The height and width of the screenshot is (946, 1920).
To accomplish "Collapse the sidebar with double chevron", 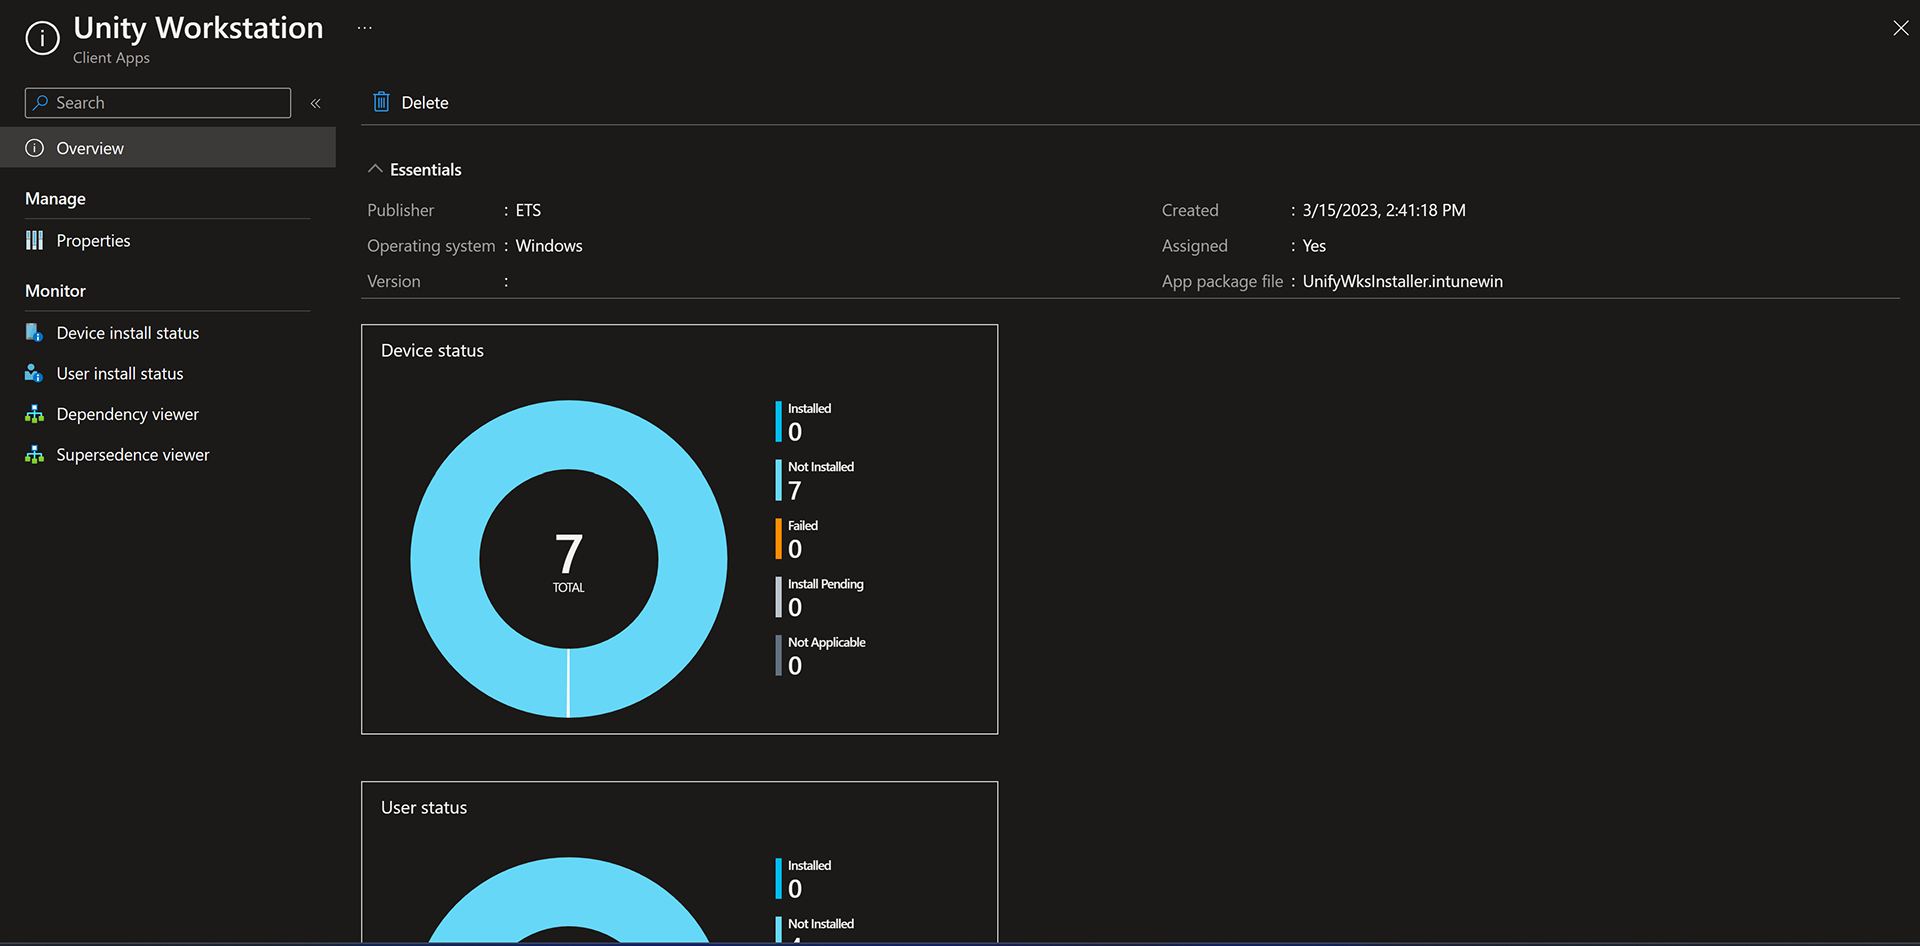I will point(315,103).
